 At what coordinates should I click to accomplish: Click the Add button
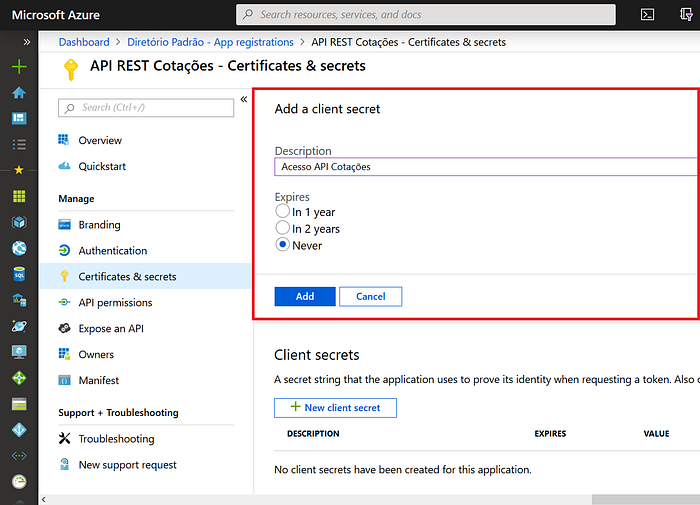[305, 296]
